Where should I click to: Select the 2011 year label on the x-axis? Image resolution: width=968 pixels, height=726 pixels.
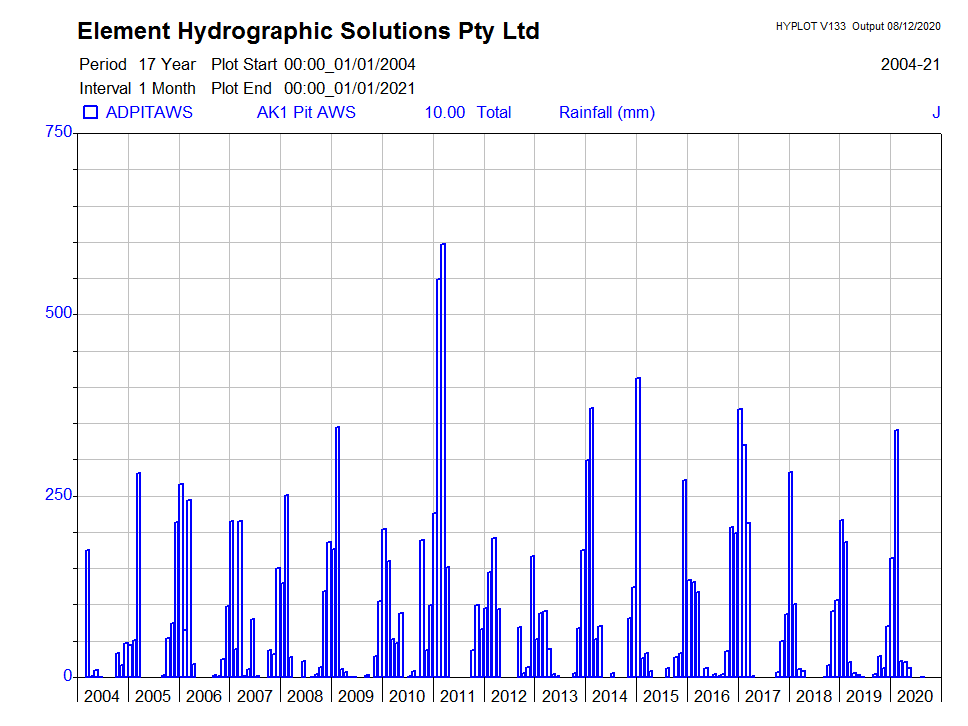458,696
